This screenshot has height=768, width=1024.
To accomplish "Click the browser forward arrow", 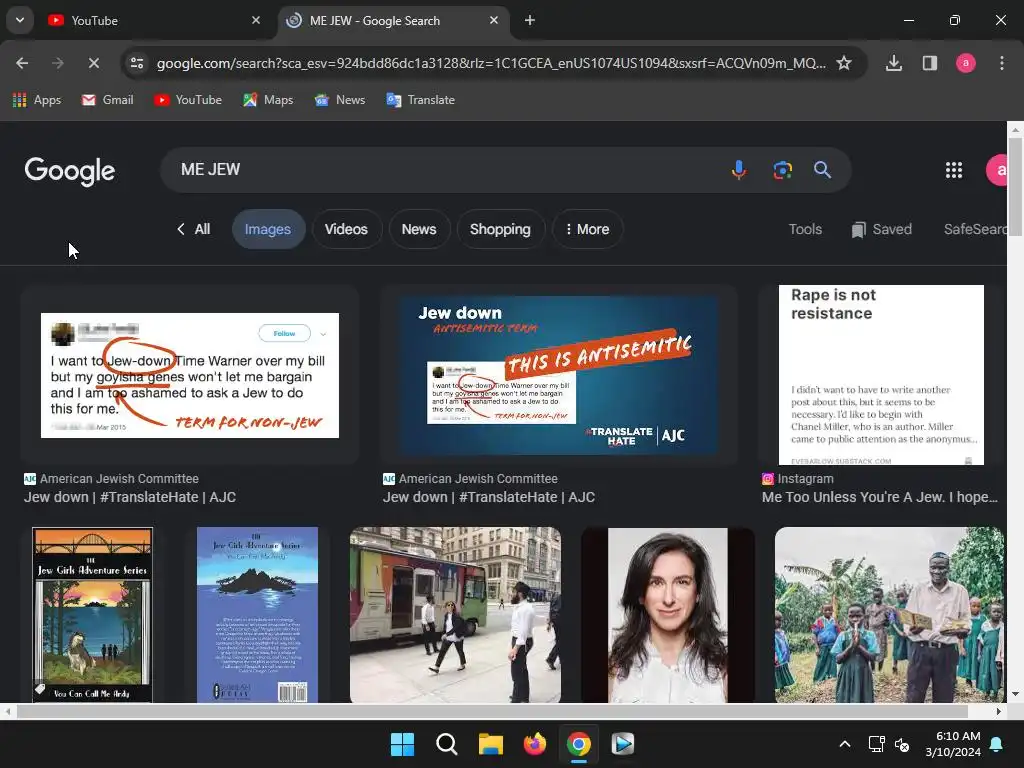I will click(57, 63).
